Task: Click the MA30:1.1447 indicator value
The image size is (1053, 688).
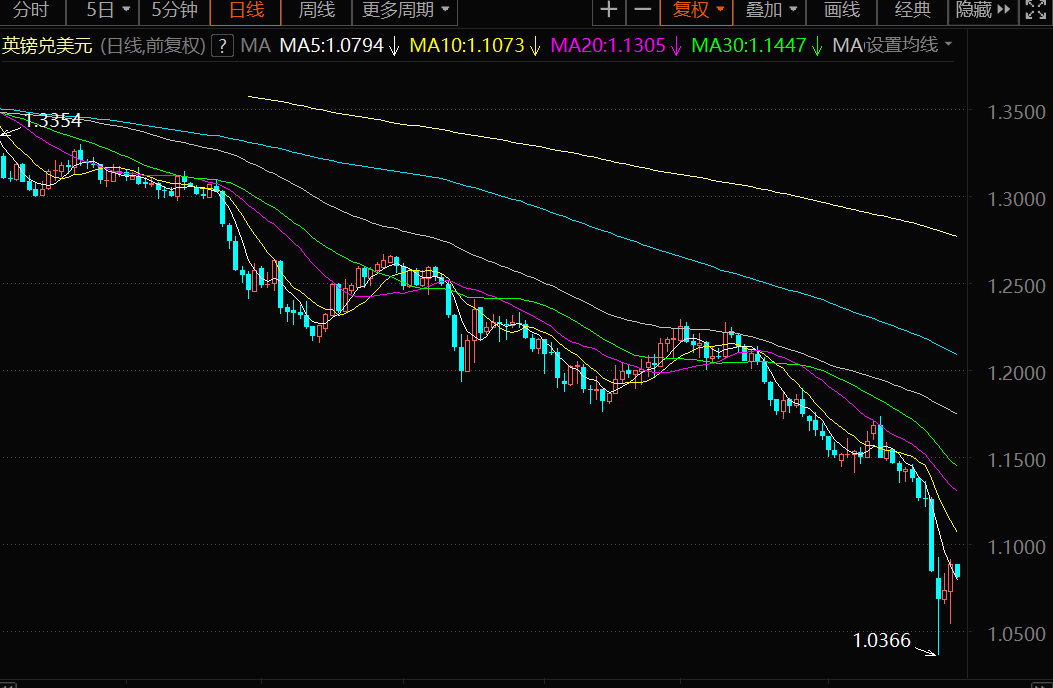Action: click(x=749, y=46)
